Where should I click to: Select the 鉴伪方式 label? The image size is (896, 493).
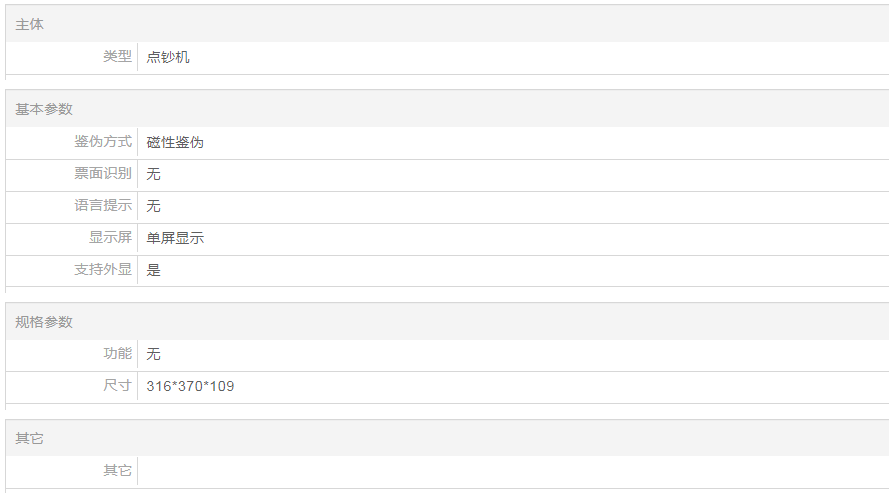103,142
